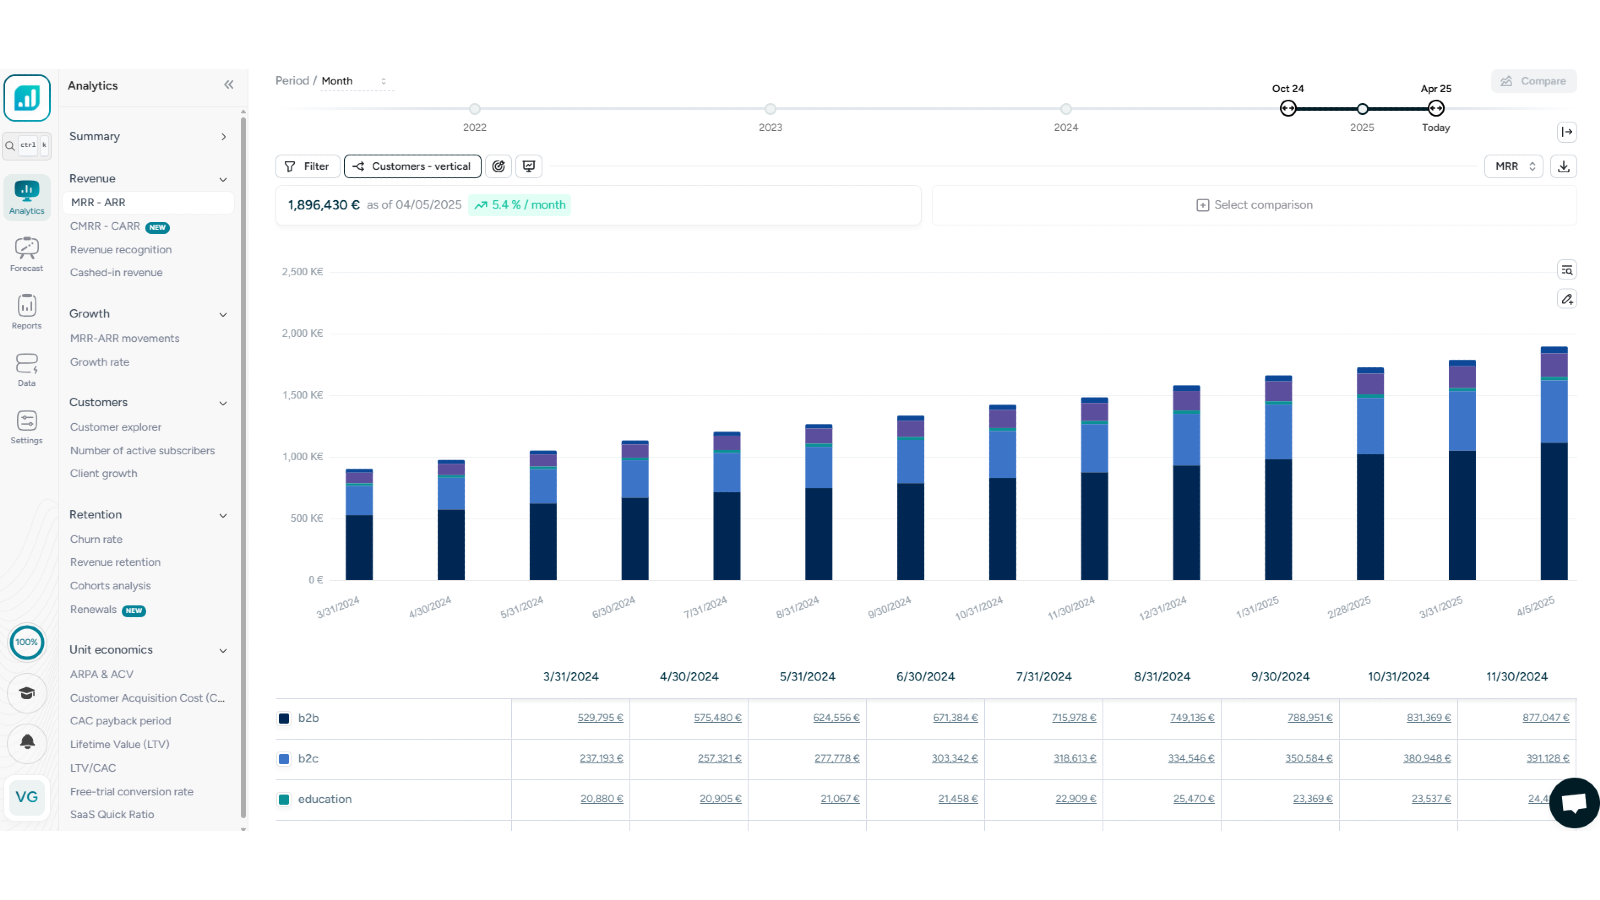Open the chat support bubble

point(1574,802)
